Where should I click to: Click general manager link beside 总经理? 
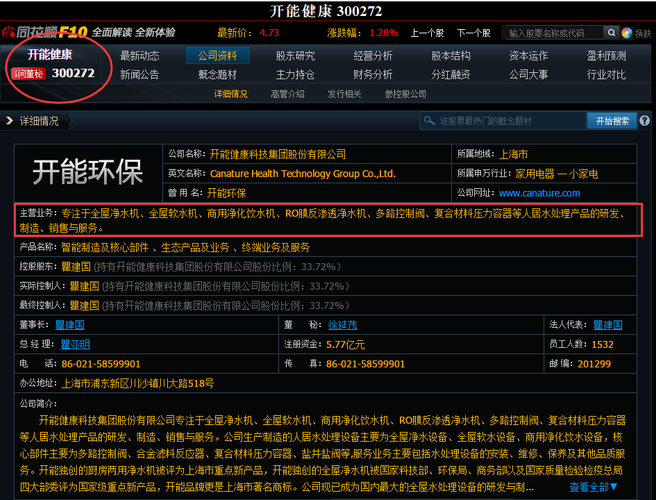[75, 344]
